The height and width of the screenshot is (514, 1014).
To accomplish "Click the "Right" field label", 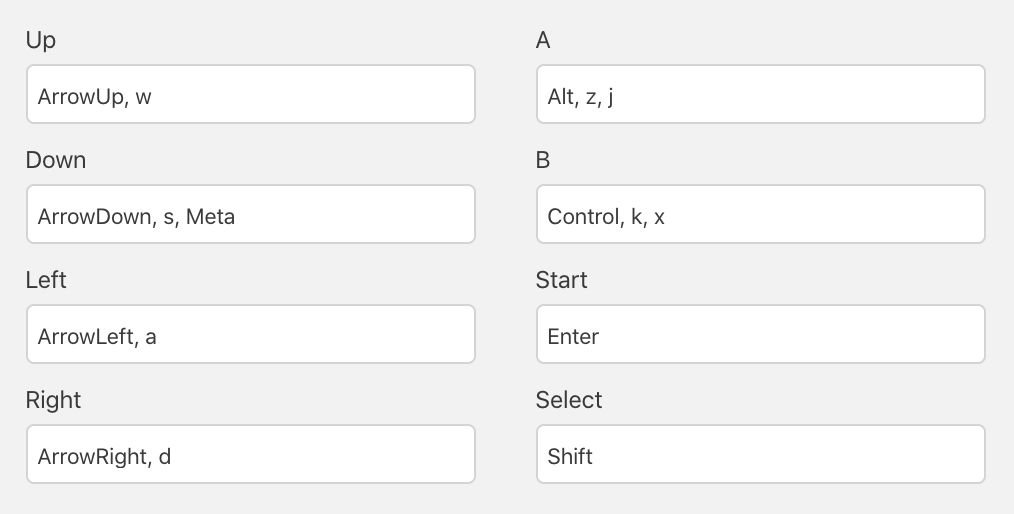I will tap(53, 400).
